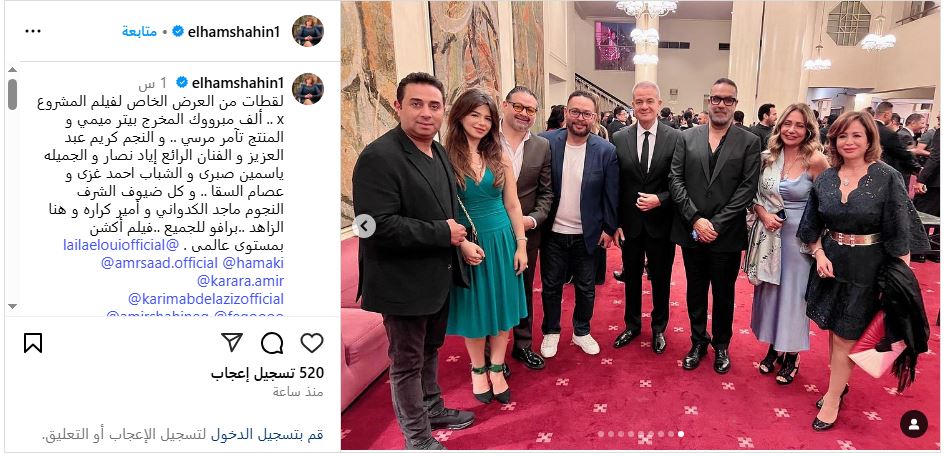Open @karimabdelazizofficial mention link
The width and height of the screenshot is (945, 453).
(x=206, y=299)
